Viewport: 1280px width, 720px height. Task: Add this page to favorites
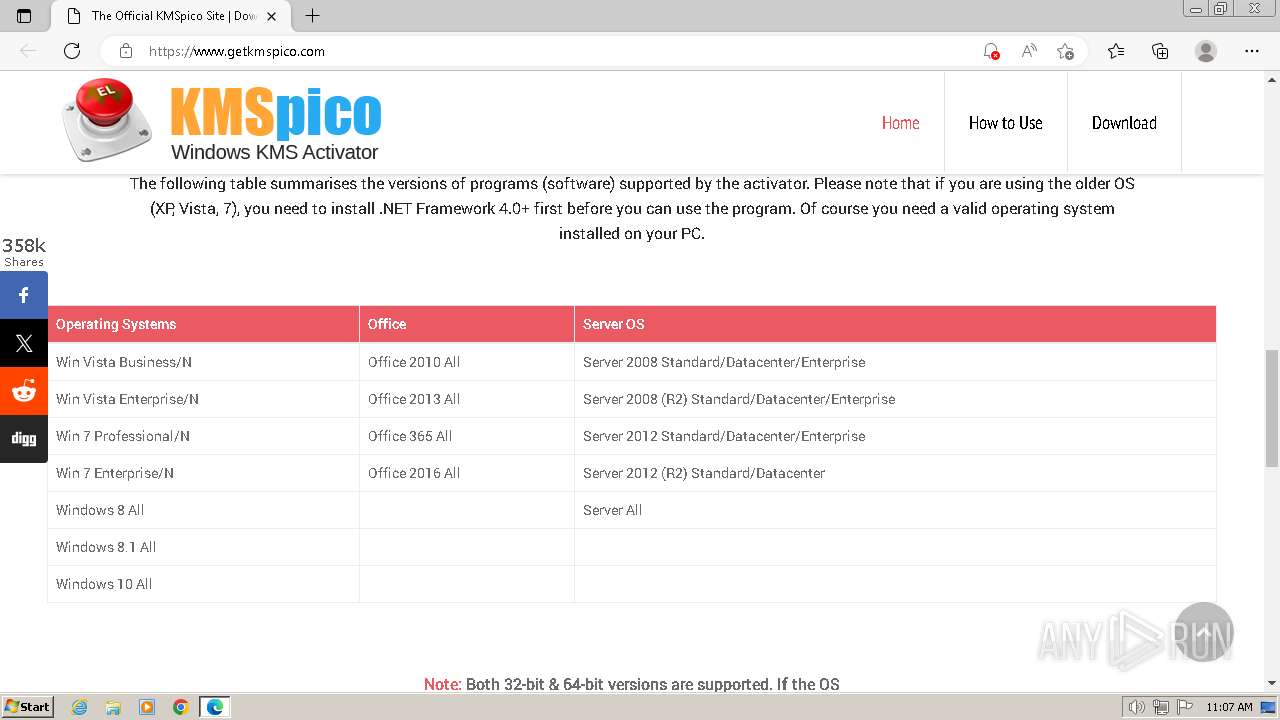[1065, 51]
